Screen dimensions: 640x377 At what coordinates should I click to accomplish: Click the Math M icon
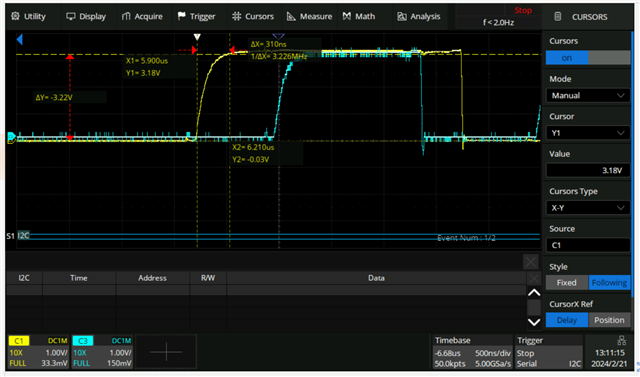(x=347, y=16)
